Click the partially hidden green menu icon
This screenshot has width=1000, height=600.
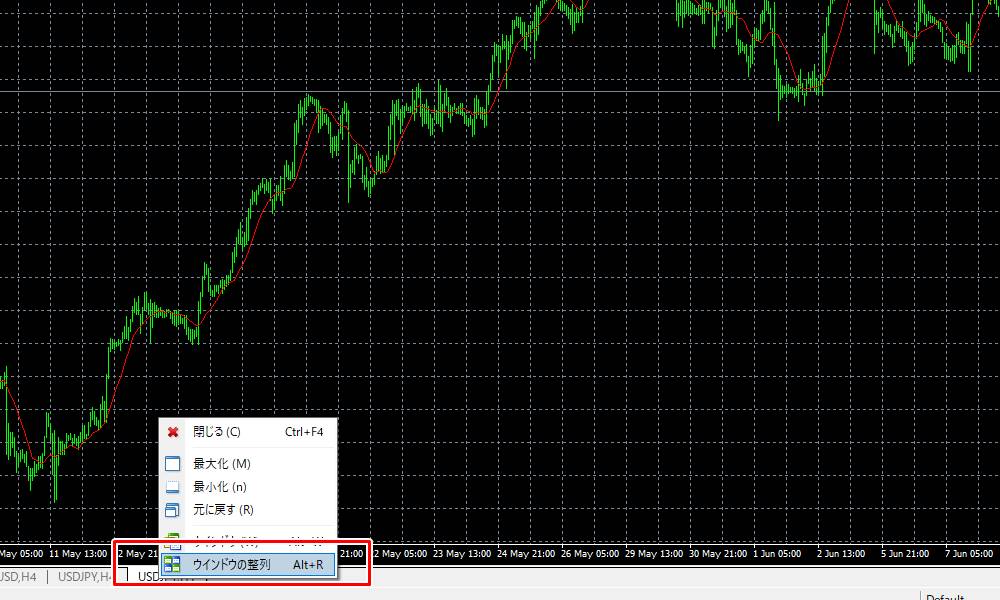click(x=172, y=542)
